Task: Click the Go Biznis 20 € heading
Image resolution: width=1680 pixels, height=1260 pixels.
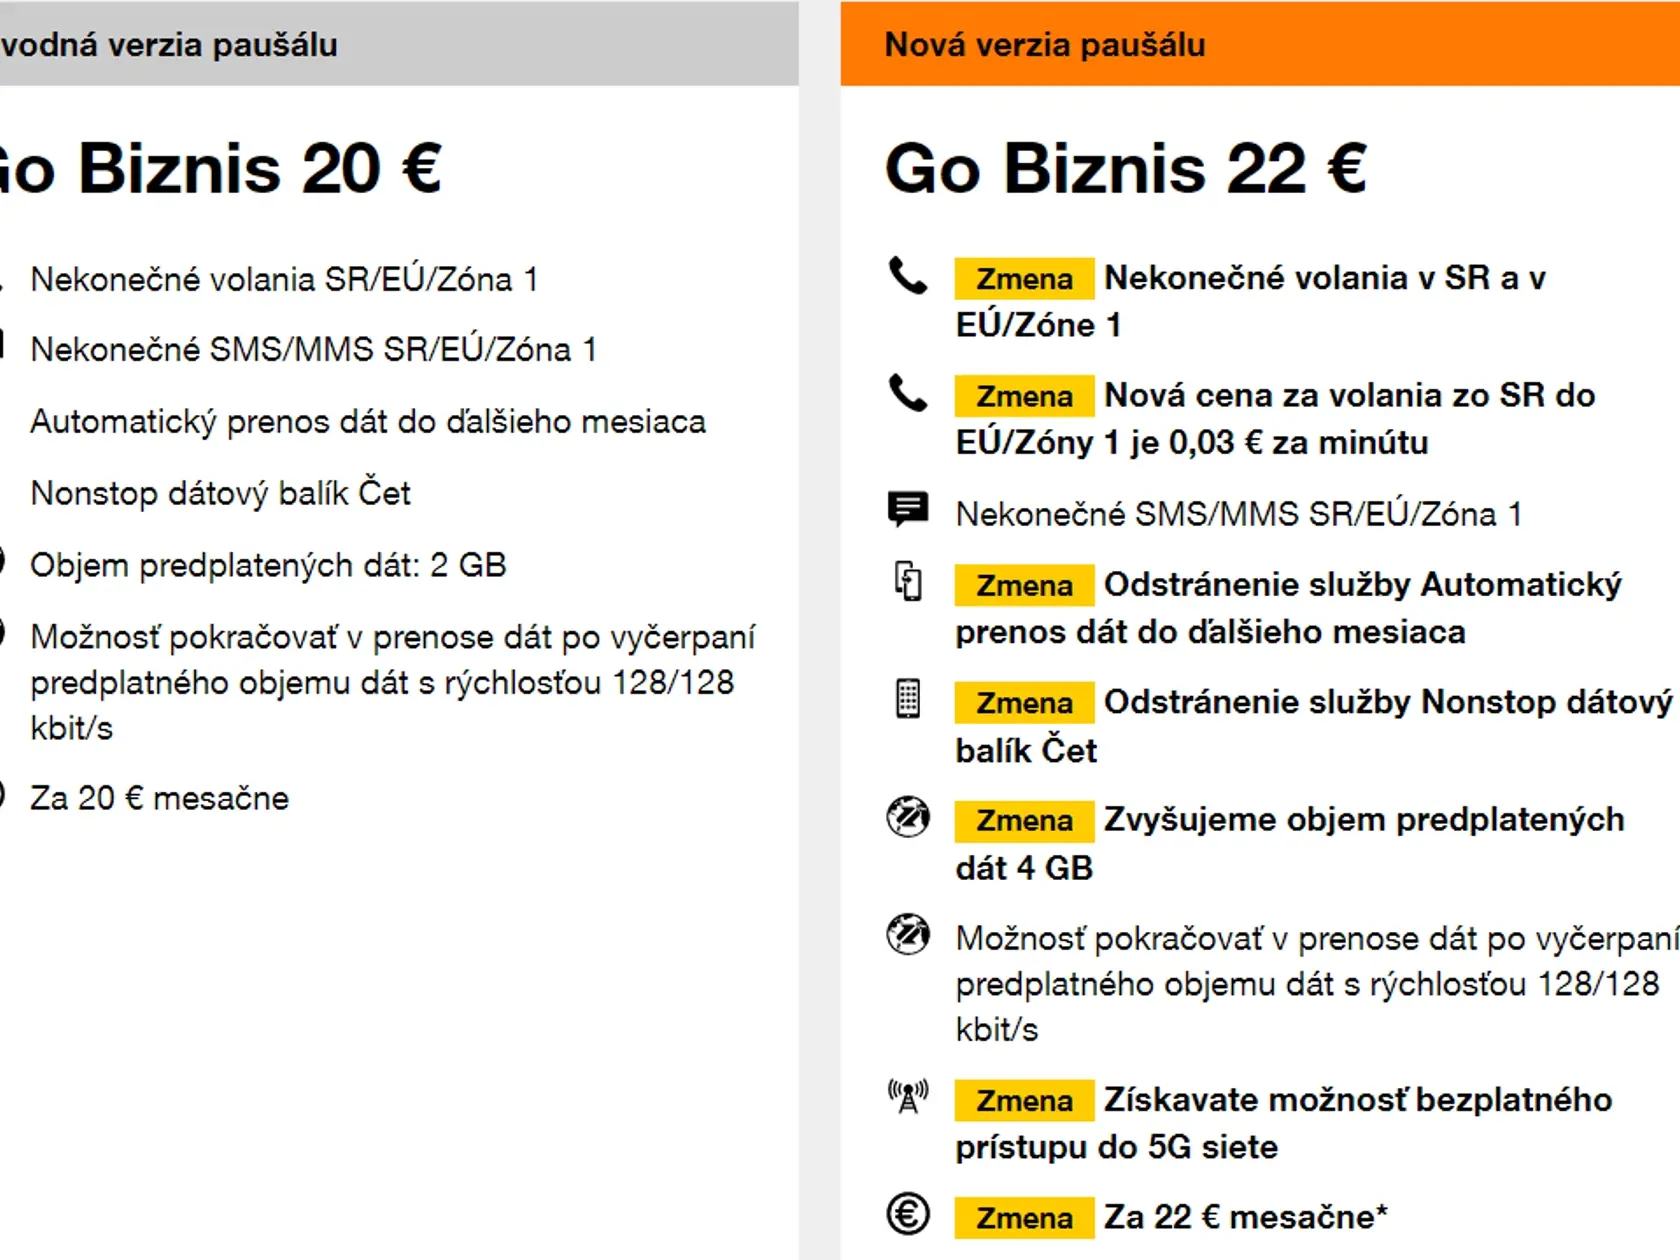Action: [220, 168]
